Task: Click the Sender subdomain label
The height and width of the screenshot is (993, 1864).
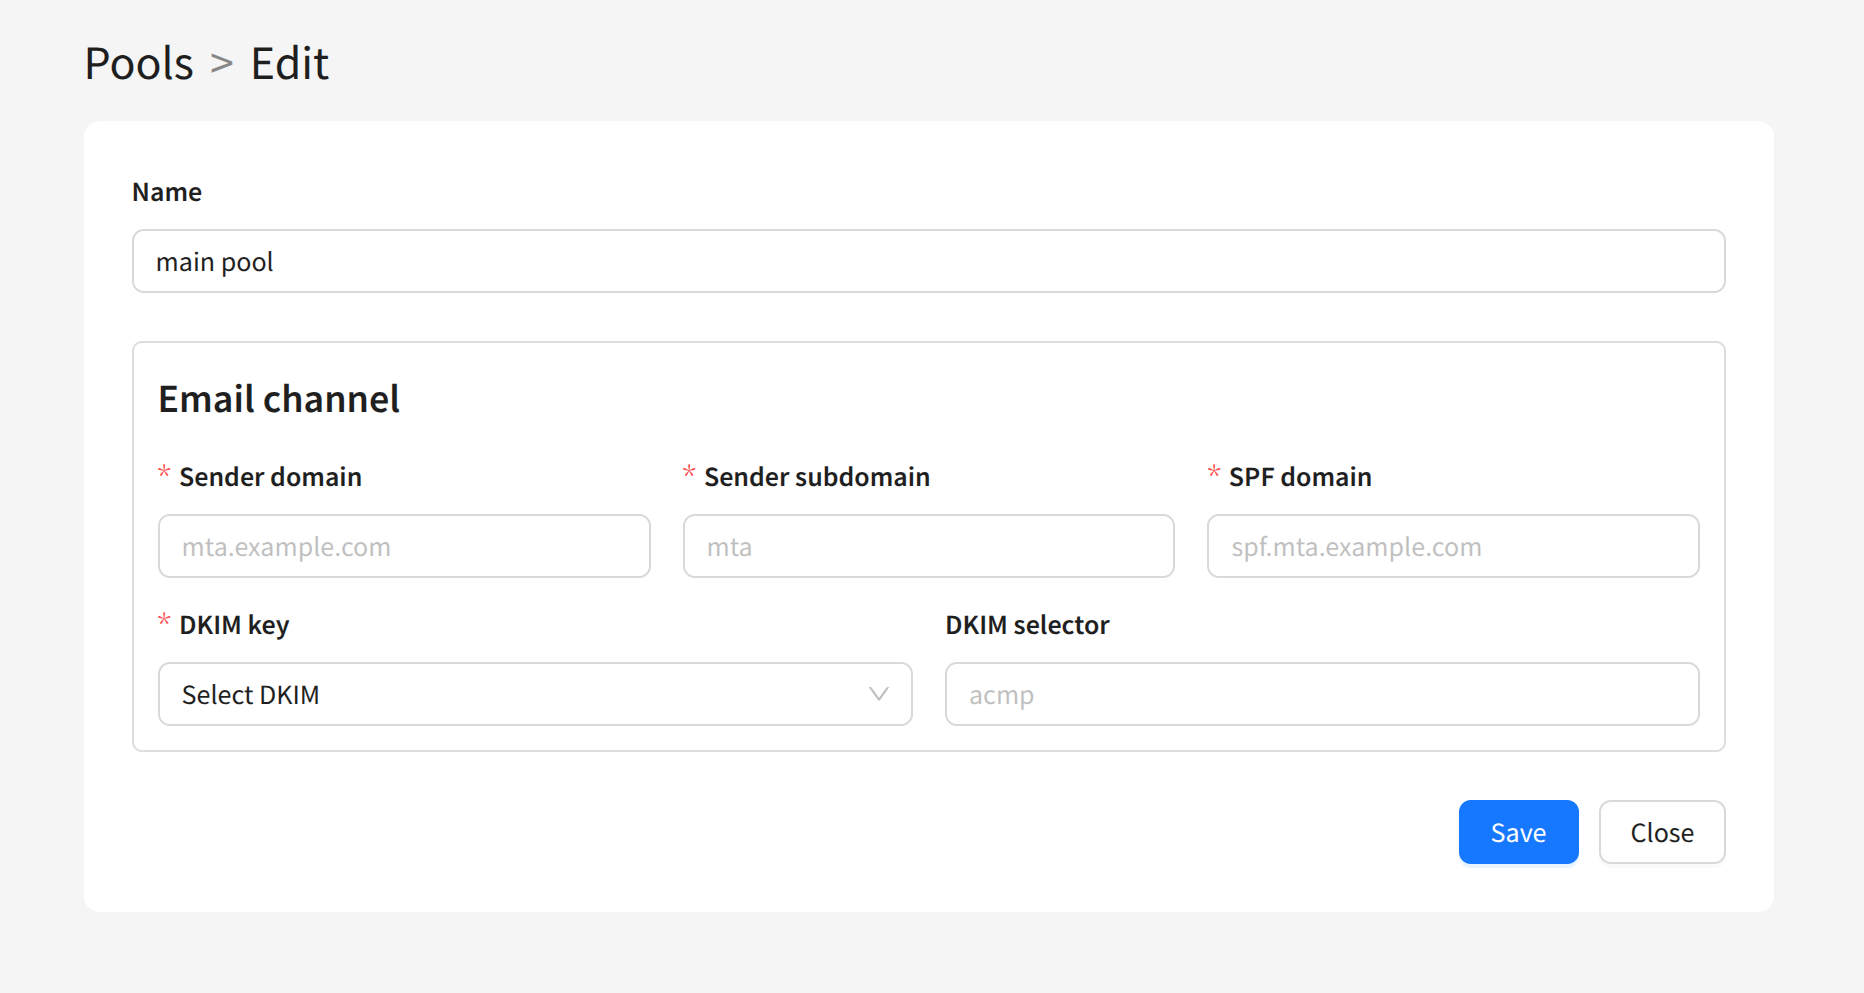Action: click(816, 477)
